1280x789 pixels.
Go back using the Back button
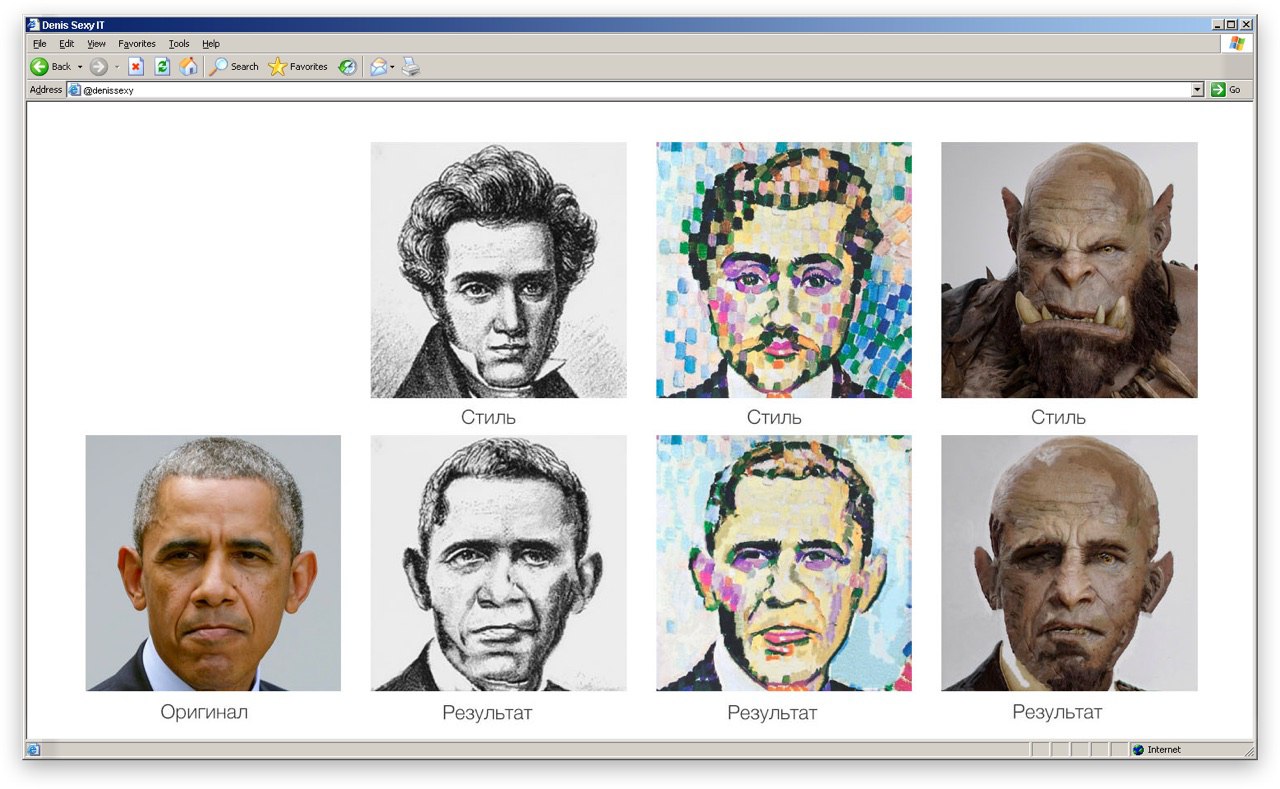pyautogui.click(x=50, y=67)
